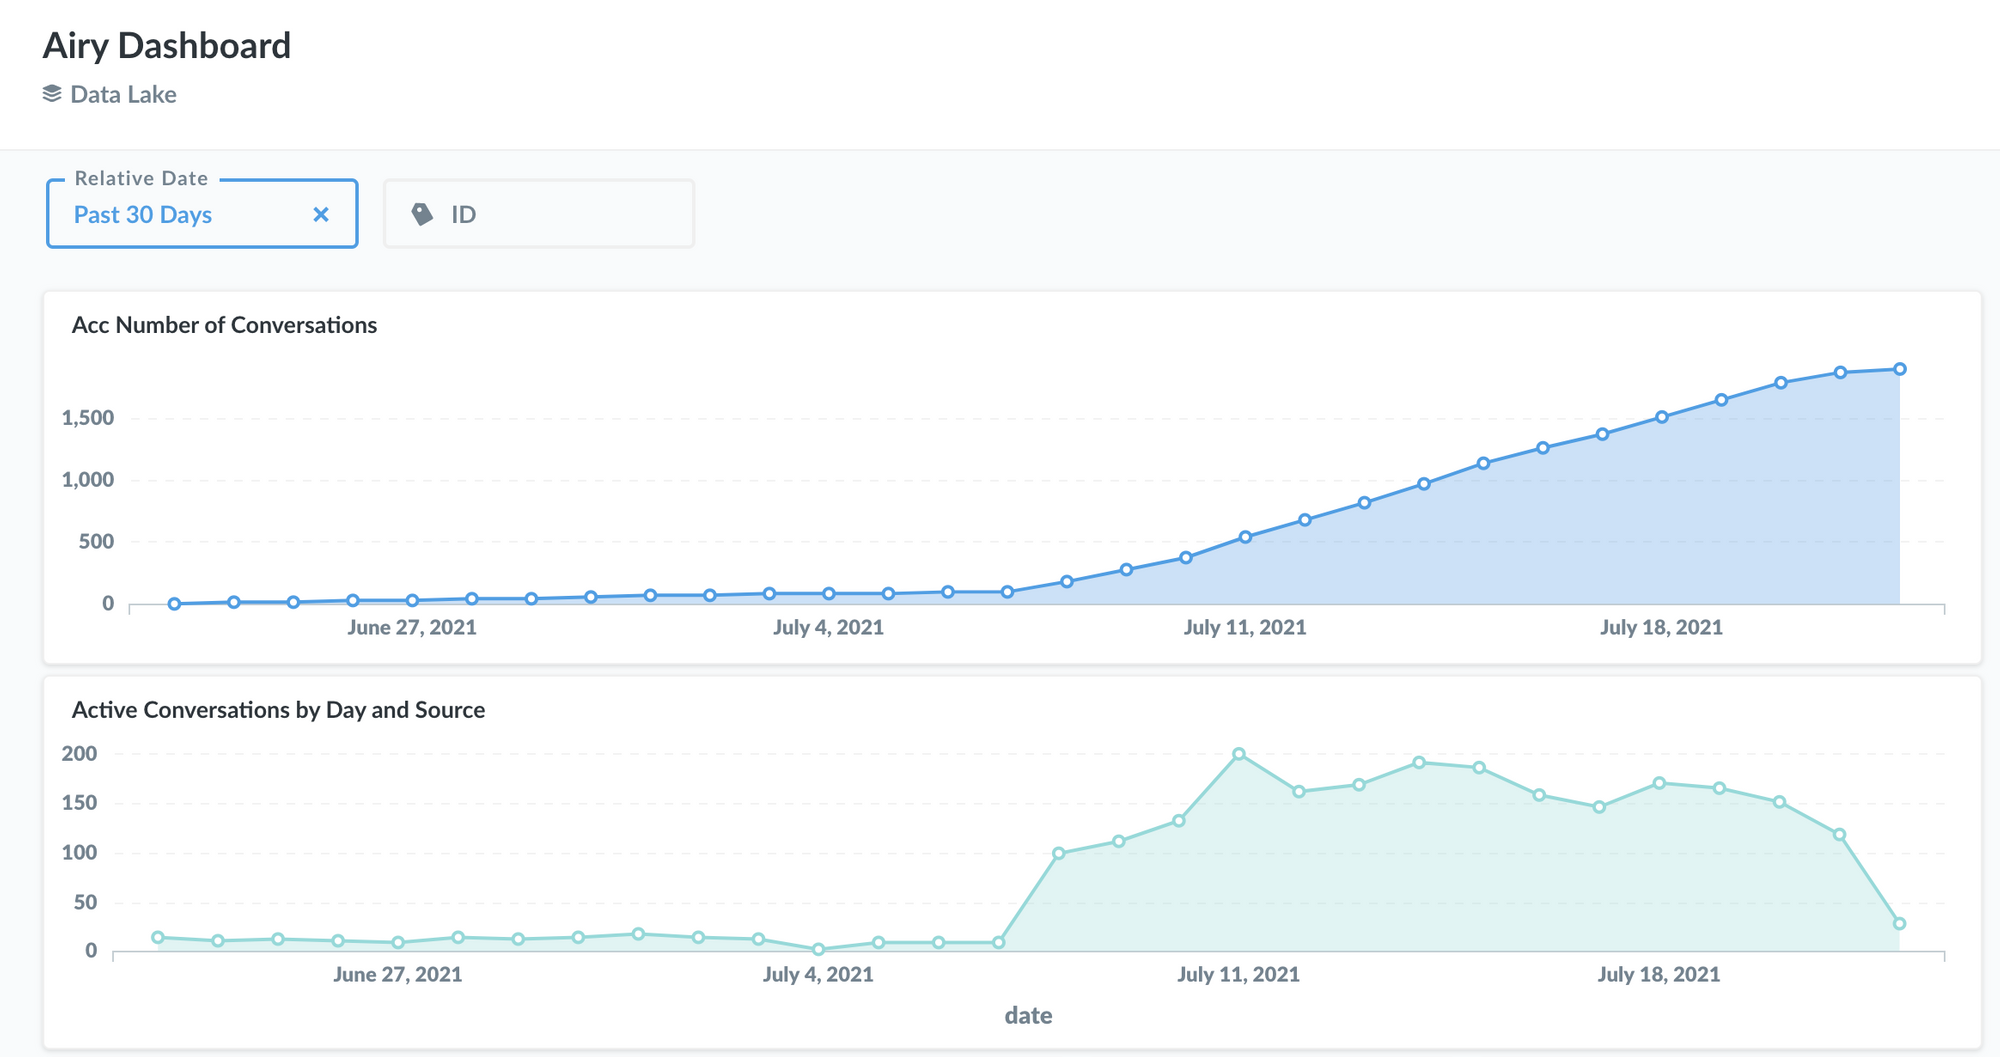
Task: Select the last data point in the Acc Number of Conversations chart
Action: click(1900, 369)
